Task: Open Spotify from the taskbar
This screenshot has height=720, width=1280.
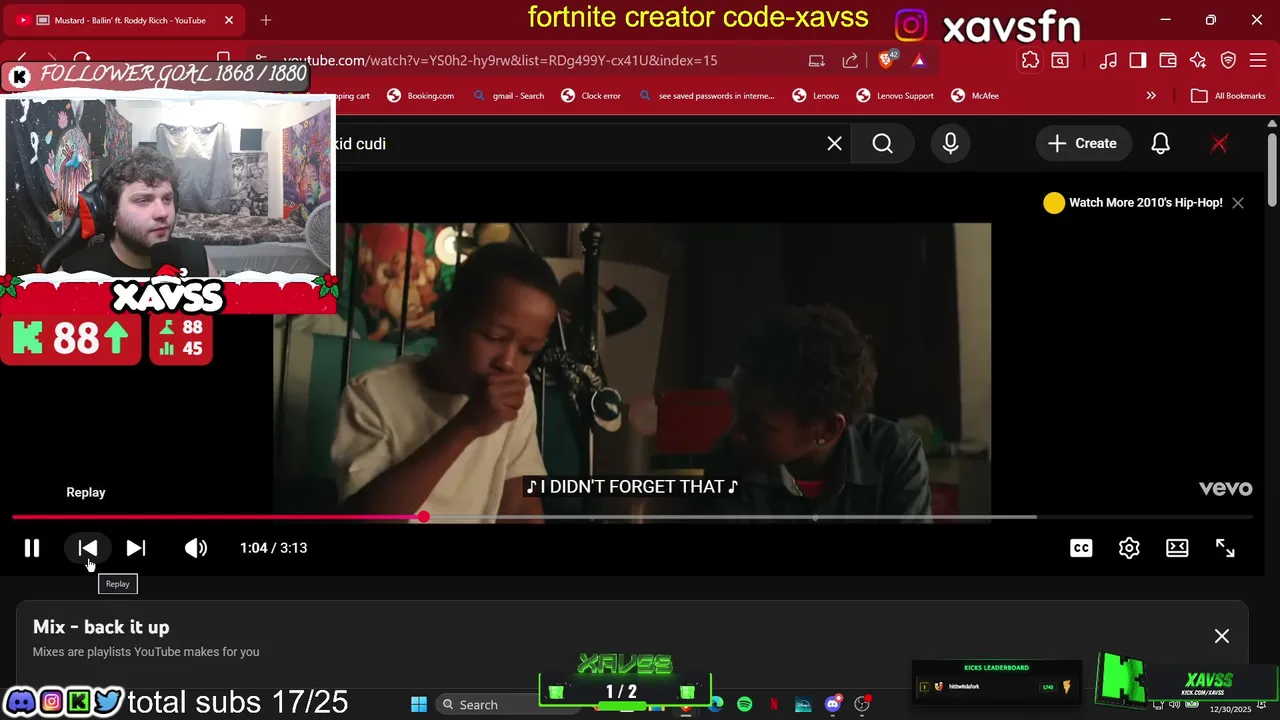Action: click(x=744, y=704)
